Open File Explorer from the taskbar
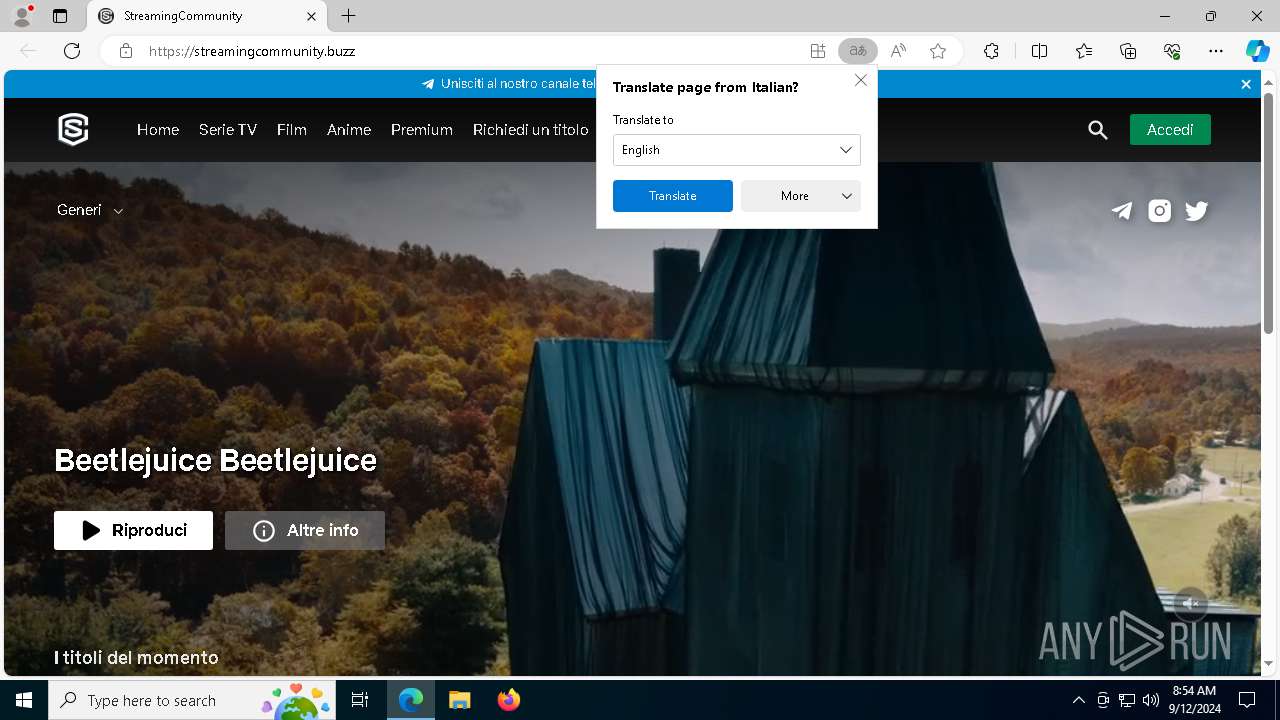Image resolution: width=1280 pixels, height=720 pixels. coord(459,700)
